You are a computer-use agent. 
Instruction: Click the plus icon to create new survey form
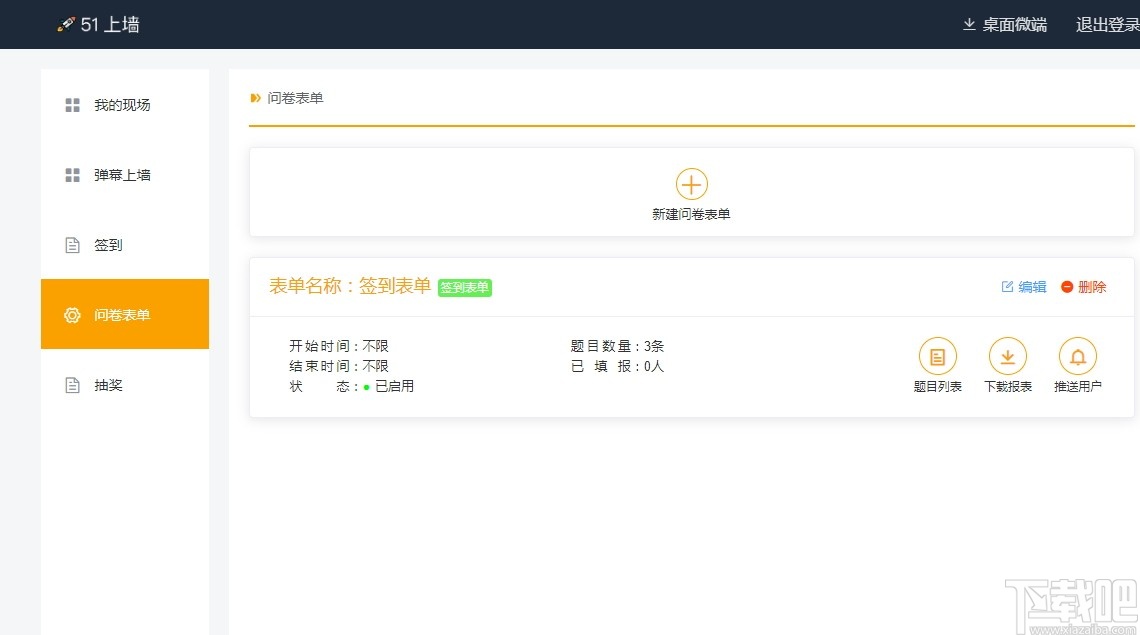691,184
